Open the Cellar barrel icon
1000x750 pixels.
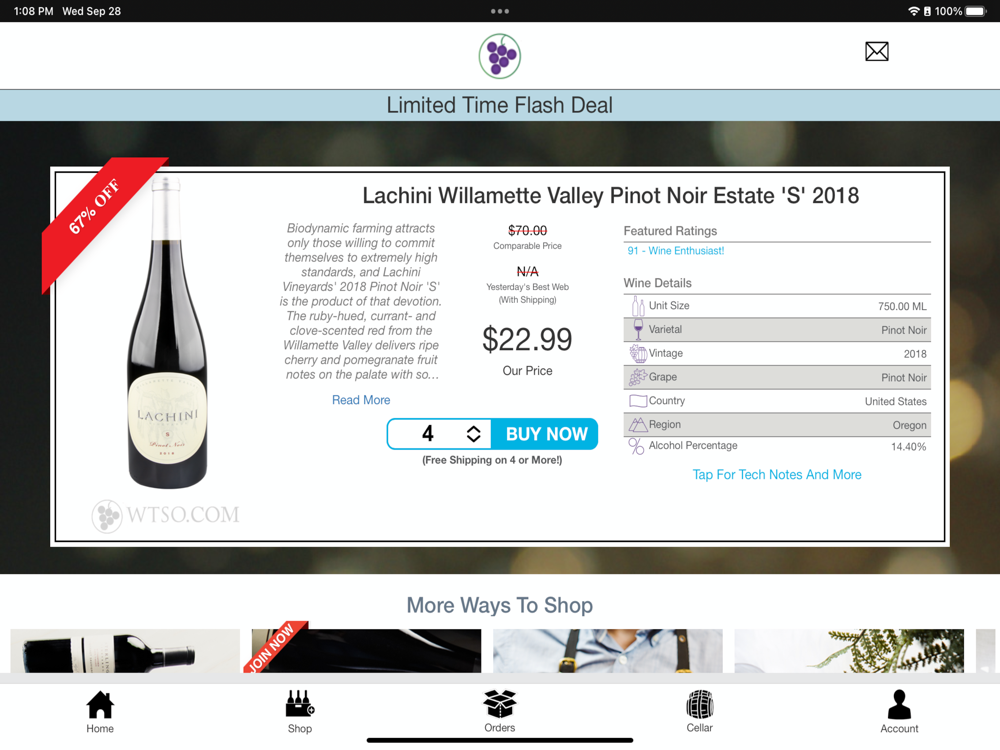700,712
